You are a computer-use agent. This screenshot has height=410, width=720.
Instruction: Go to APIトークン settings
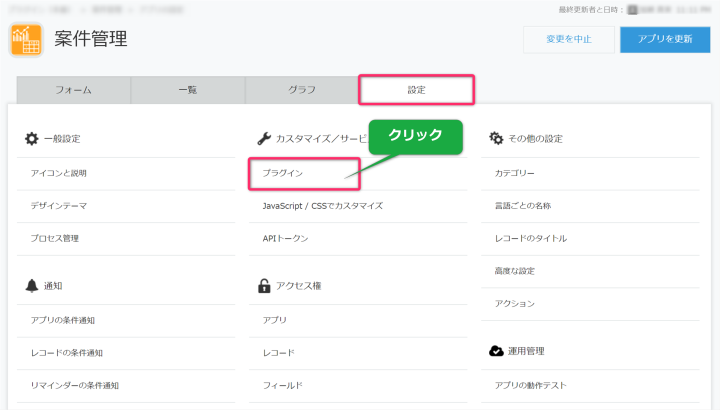click(x=279, y=238)
